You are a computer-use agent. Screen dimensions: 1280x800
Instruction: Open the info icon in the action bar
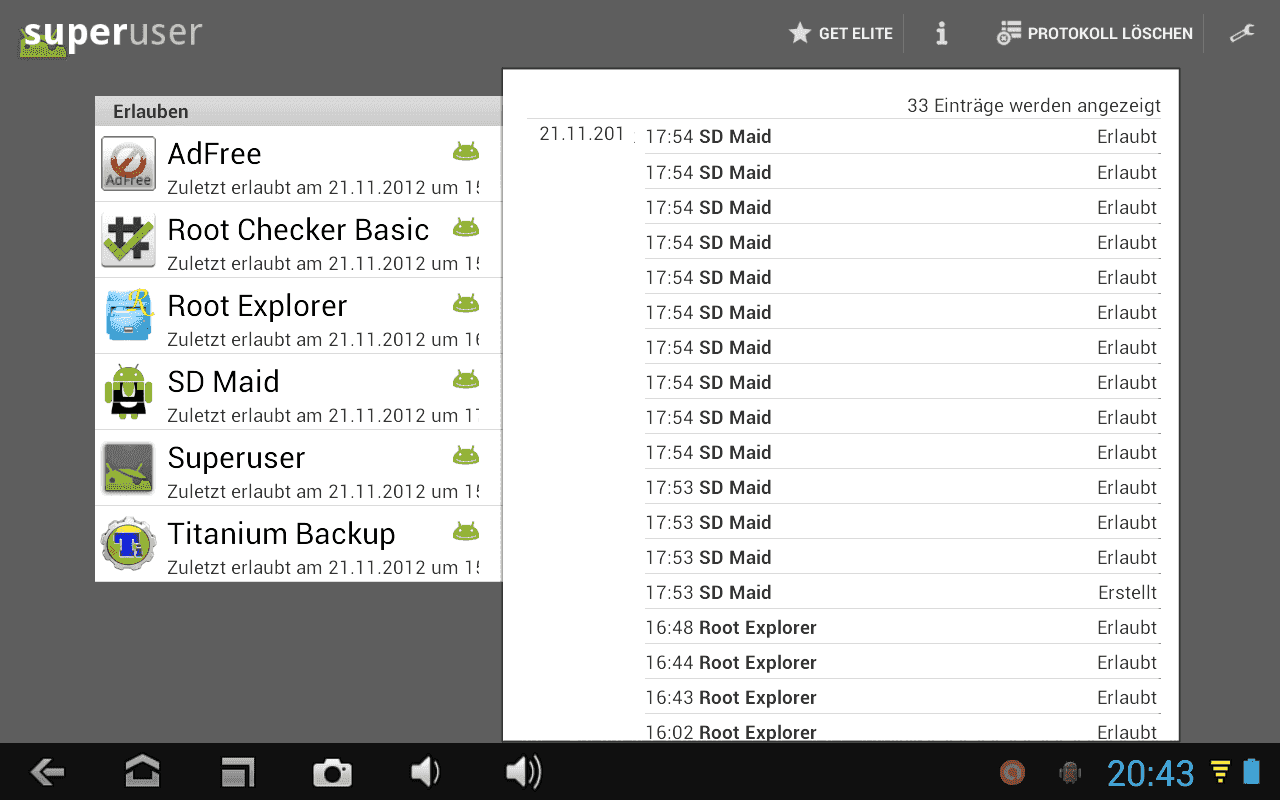941,34
